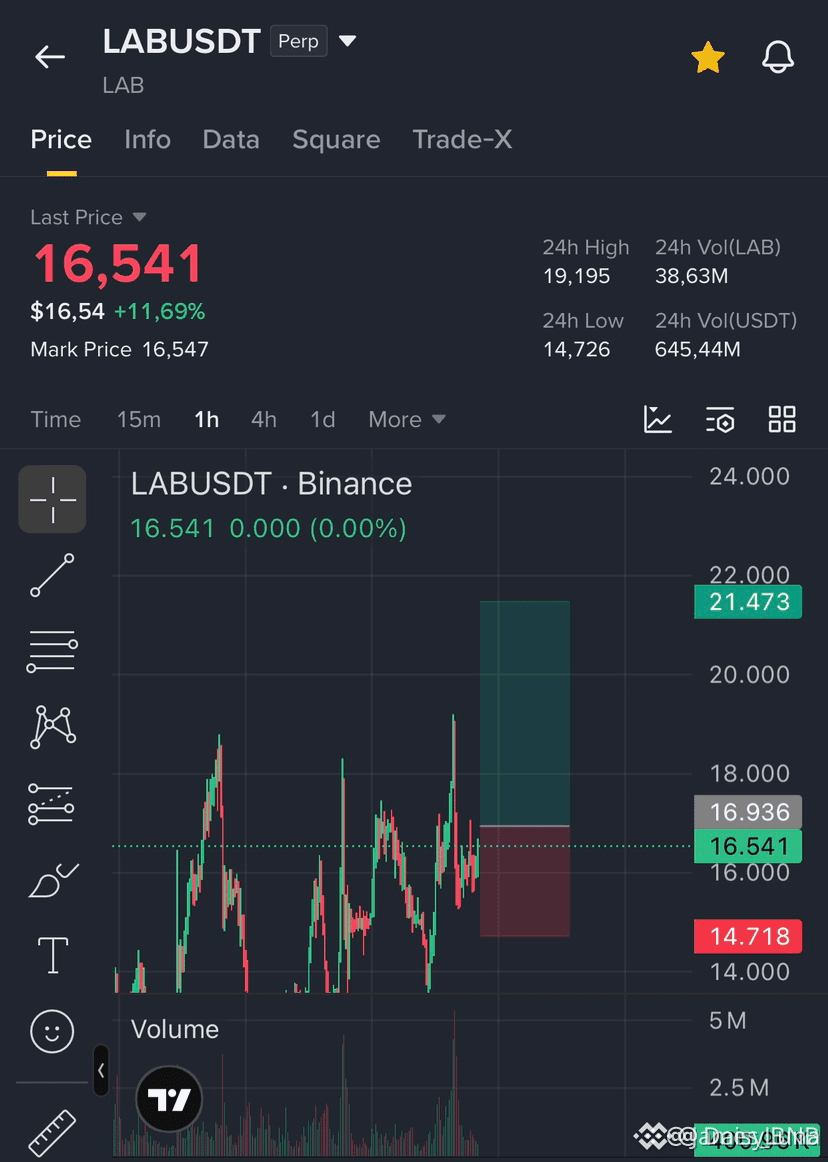Screen dimensions: 828x1162
Task: Select the 15m interval
Action: tap(139, 419)
